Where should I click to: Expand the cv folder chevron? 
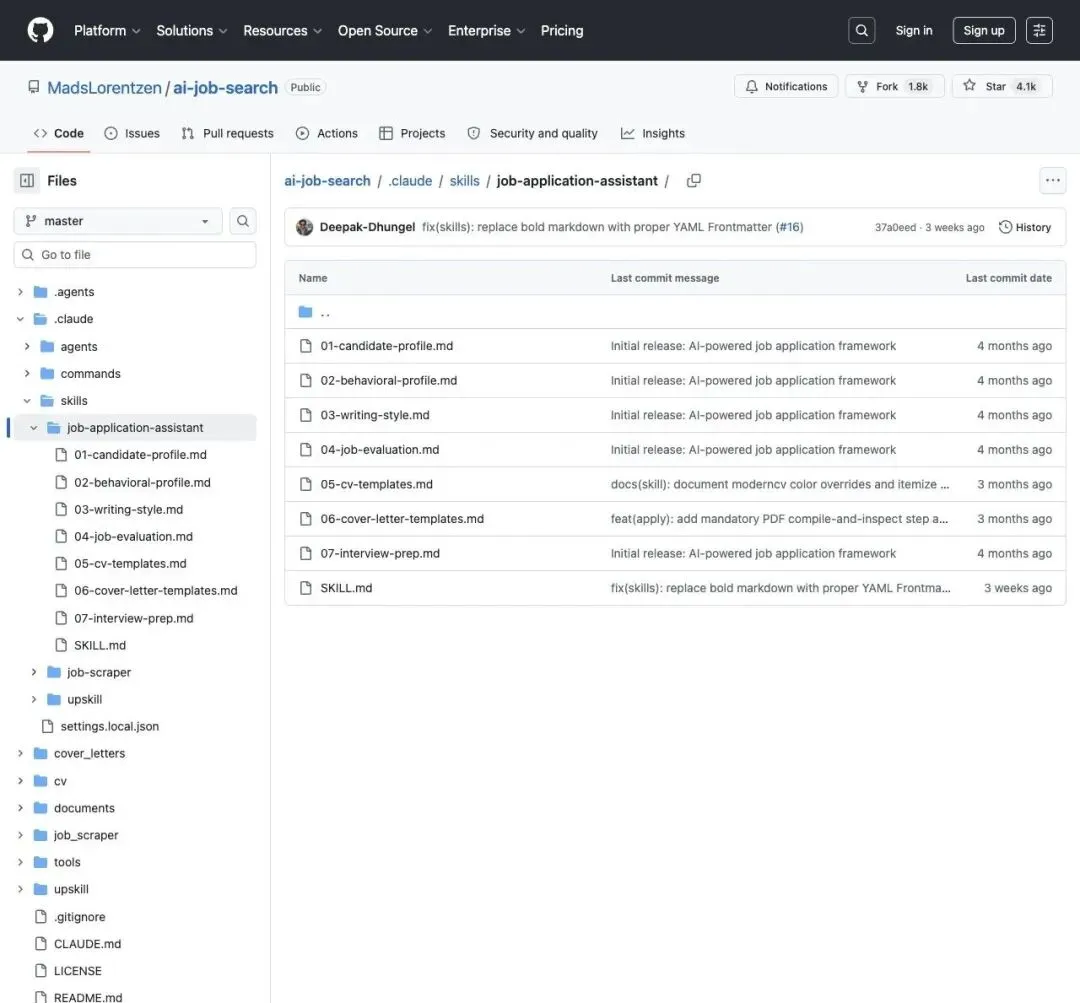(x=20, y=781)
